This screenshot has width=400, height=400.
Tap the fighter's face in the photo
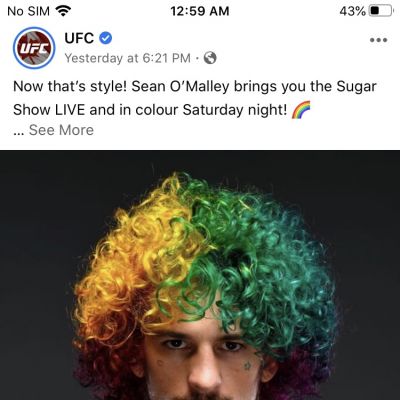203,360
